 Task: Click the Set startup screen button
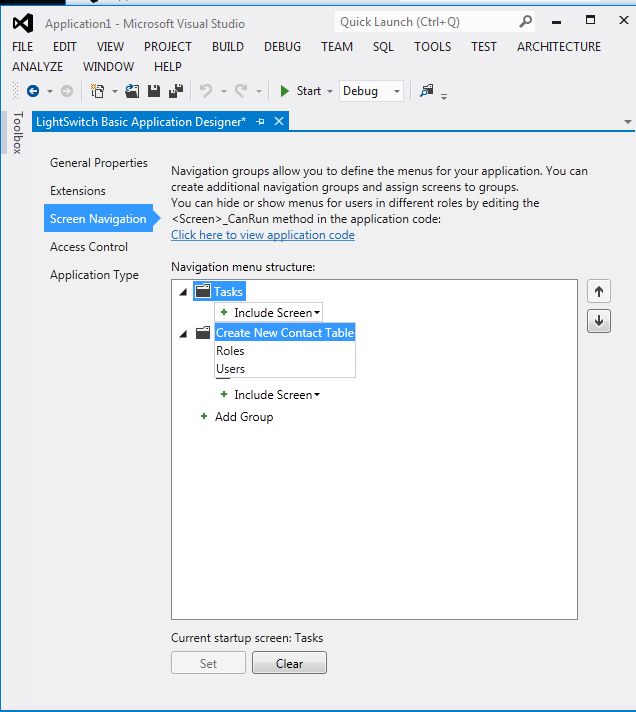pyautogui.click(x=208, y=663)
